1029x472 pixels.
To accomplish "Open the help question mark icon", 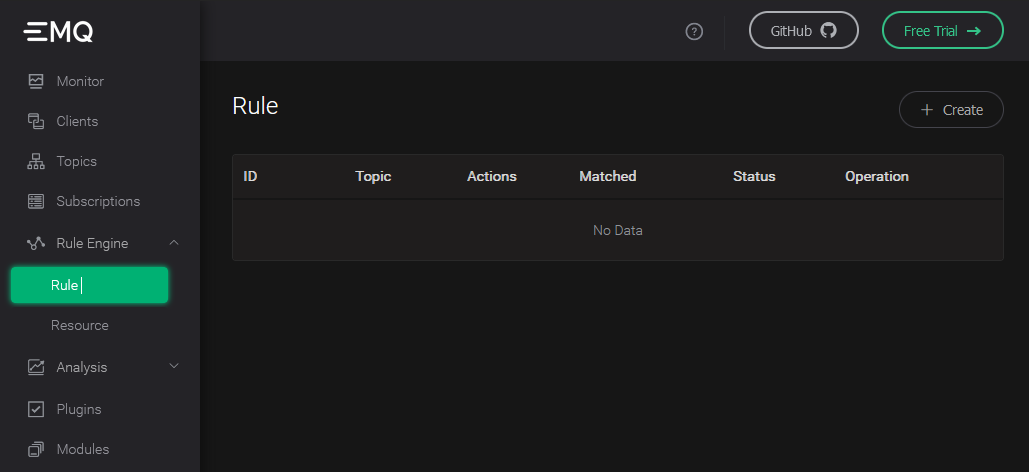I will click(694, 31).
